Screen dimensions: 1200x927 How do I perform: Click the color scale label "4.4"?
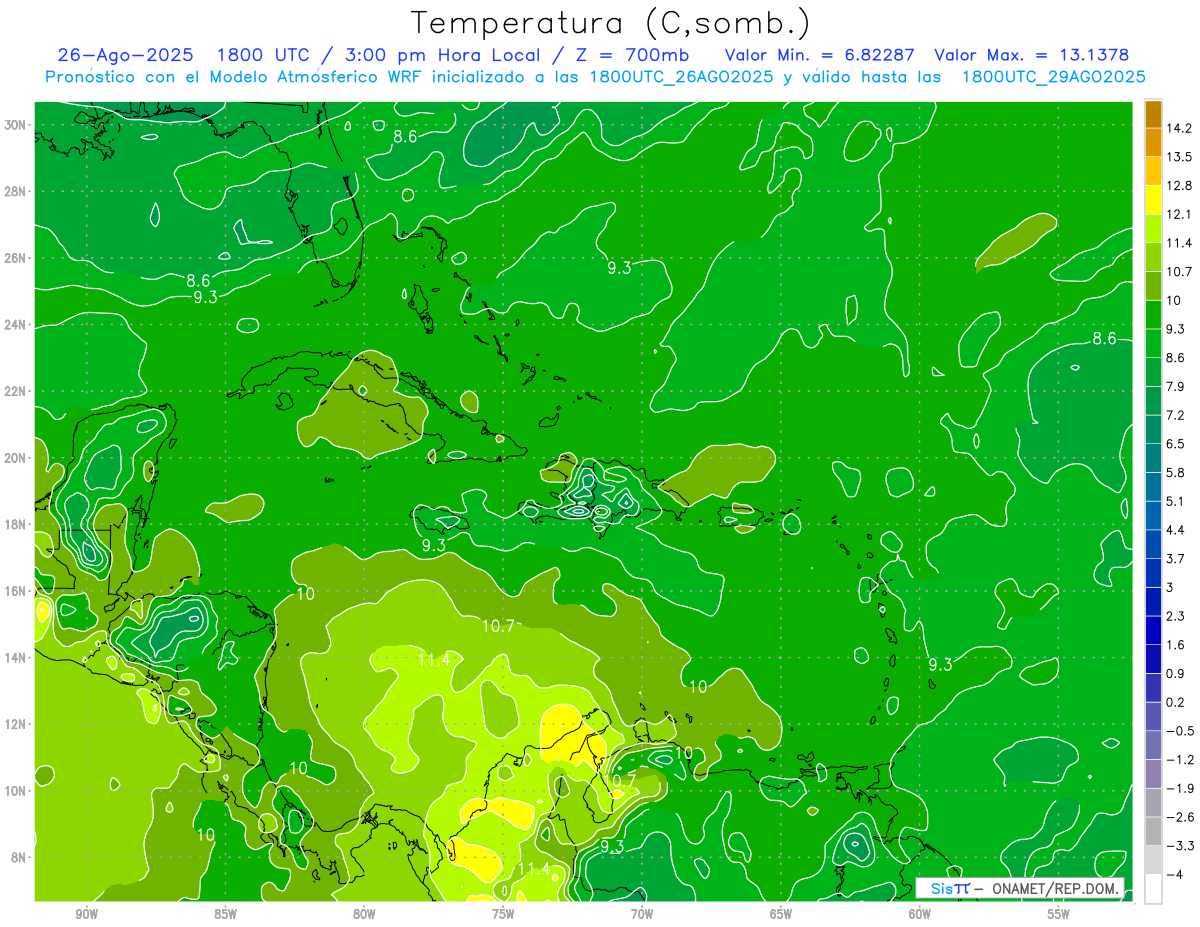click(1176, 529)
